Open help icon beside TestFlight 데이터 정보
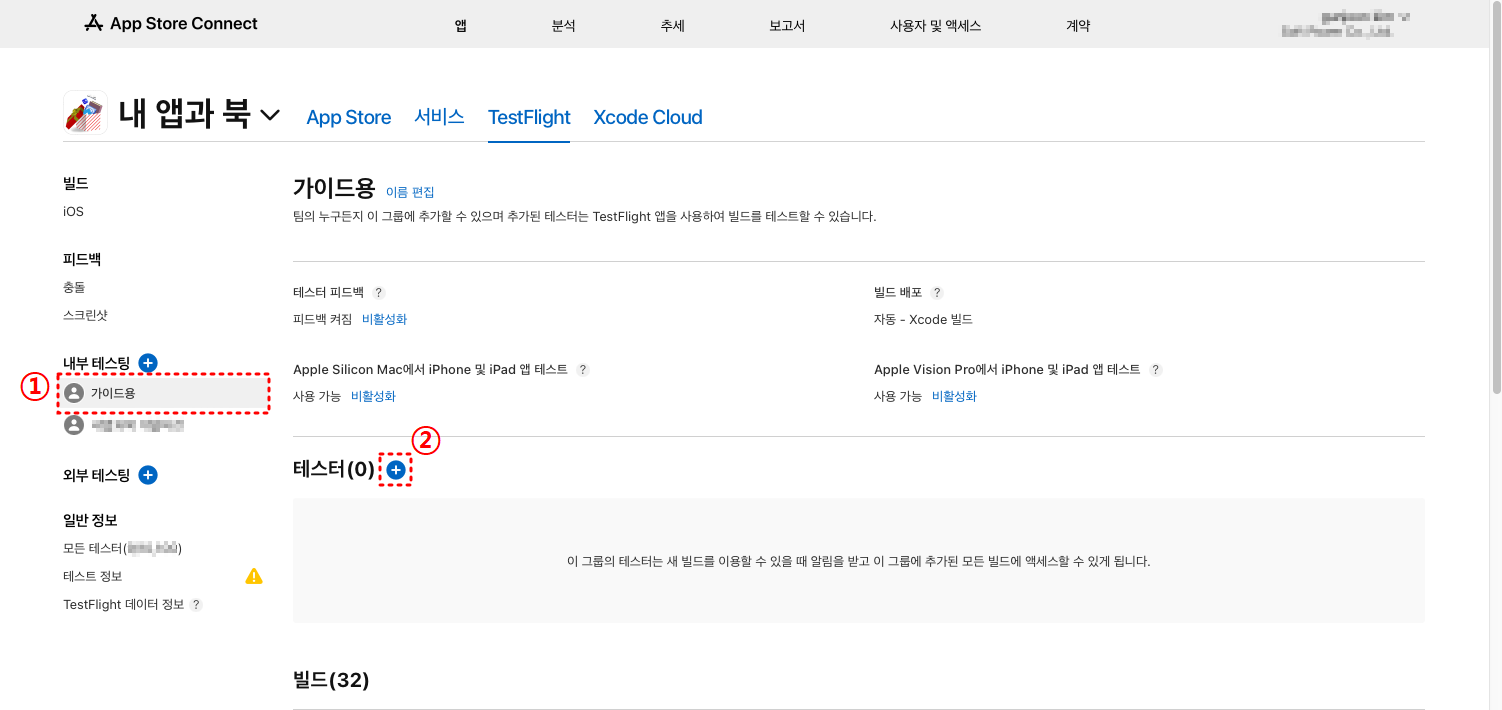The width and height of the screenshot is (1502, 710). pyautogui.click(x=196, y=605)
